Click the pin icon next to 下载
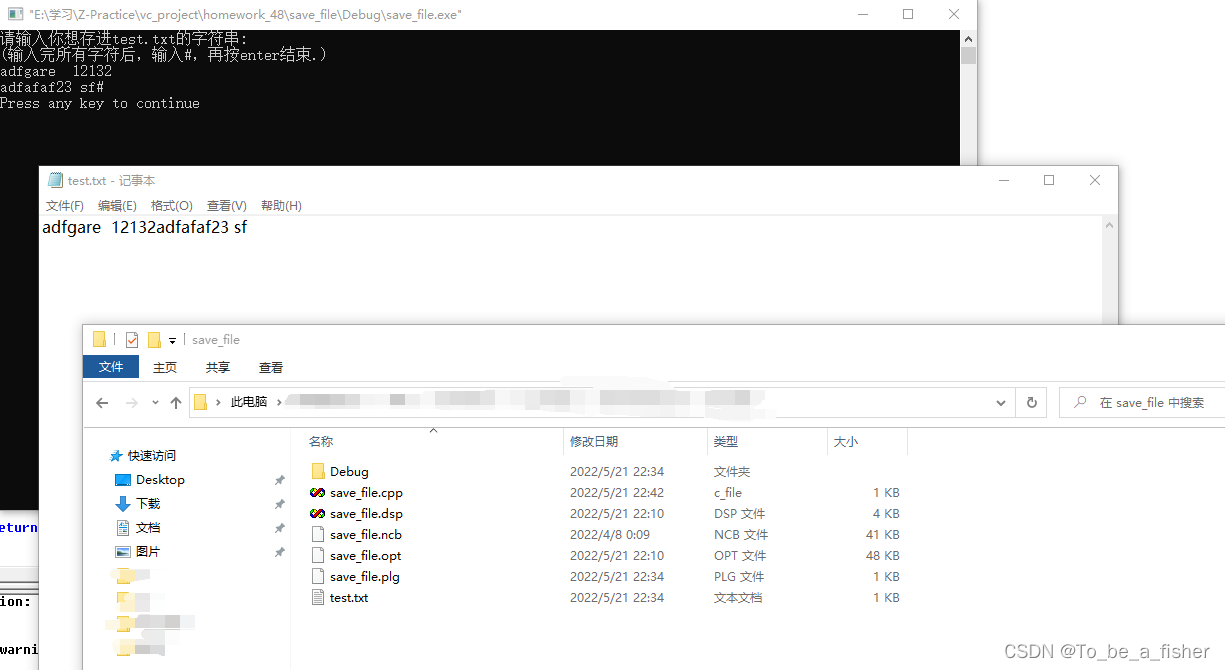The image size is (1225, 670). [x=280, y=504]
